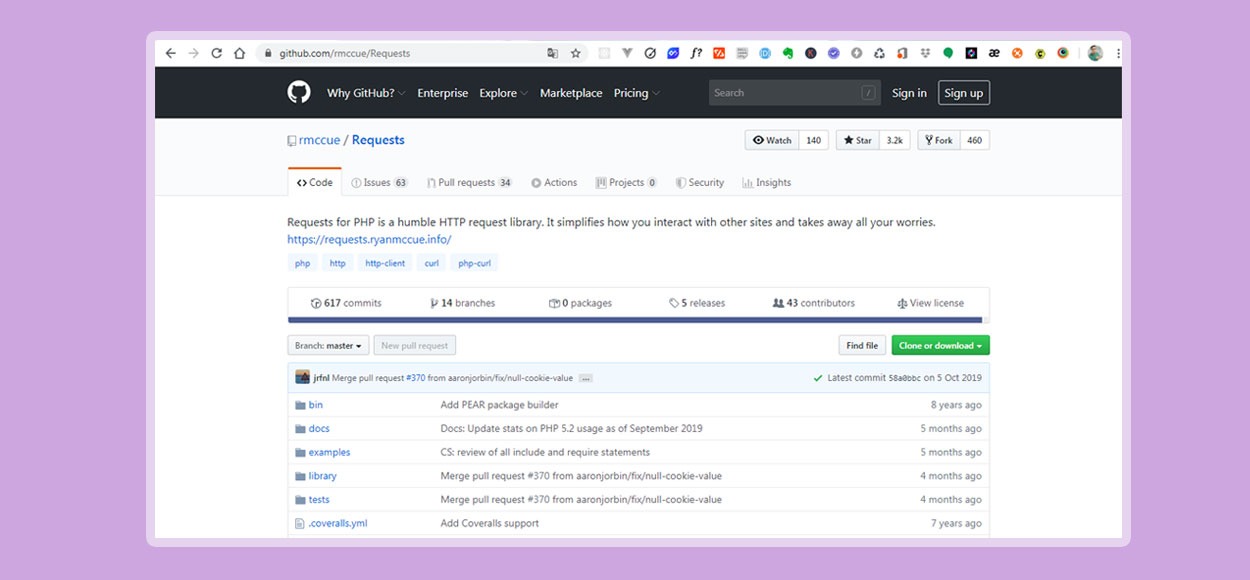Click the browser back arrow
This screenshot has width=1250, height=580.
click(170, 53)
